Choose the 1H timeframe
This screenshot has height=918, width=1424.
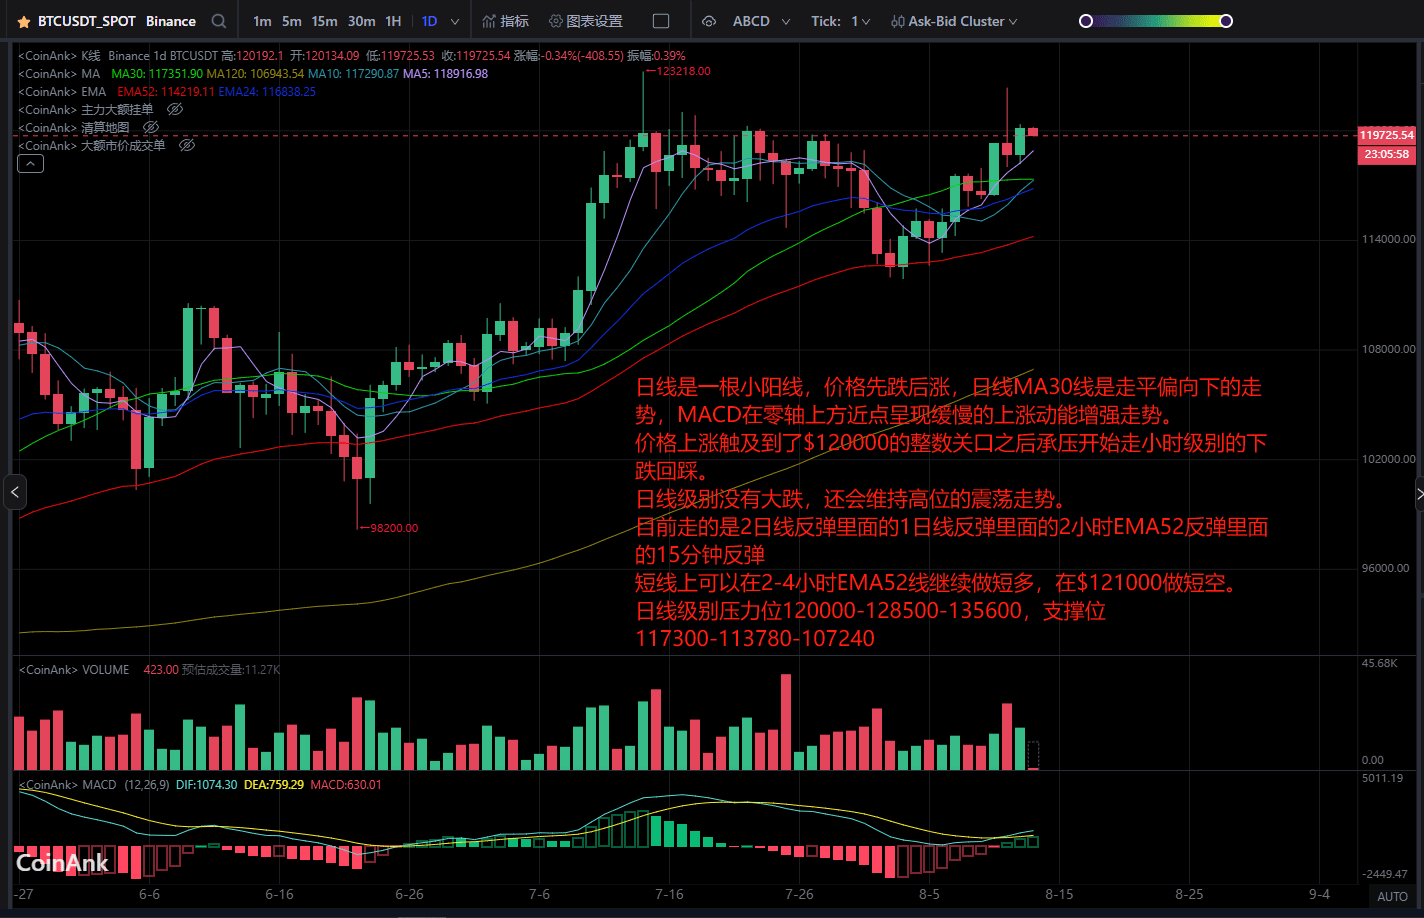(393, 21)
